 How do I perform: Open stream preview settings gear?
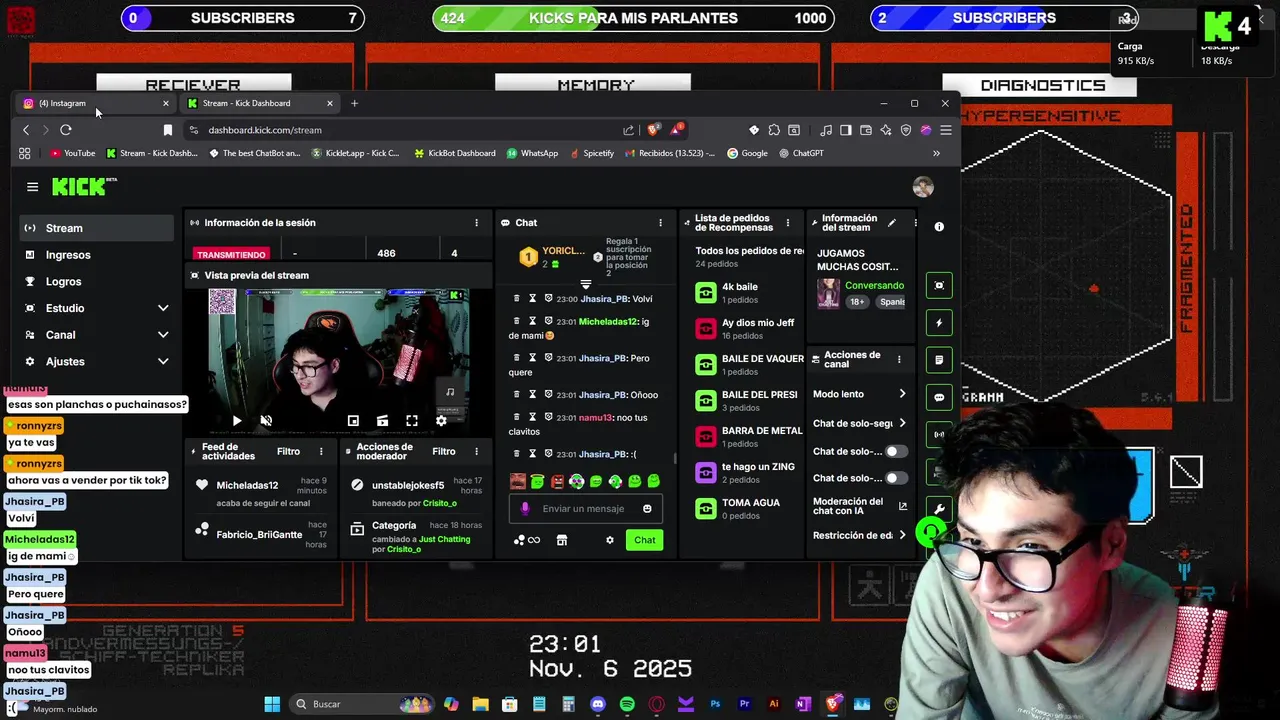click(x=441, y=421)
